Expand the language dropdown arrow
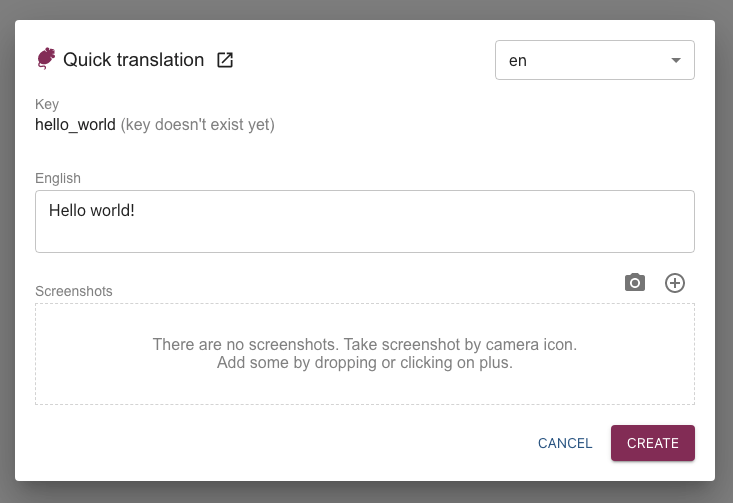Viewport: 733px width, 503px height. (676, 60)
